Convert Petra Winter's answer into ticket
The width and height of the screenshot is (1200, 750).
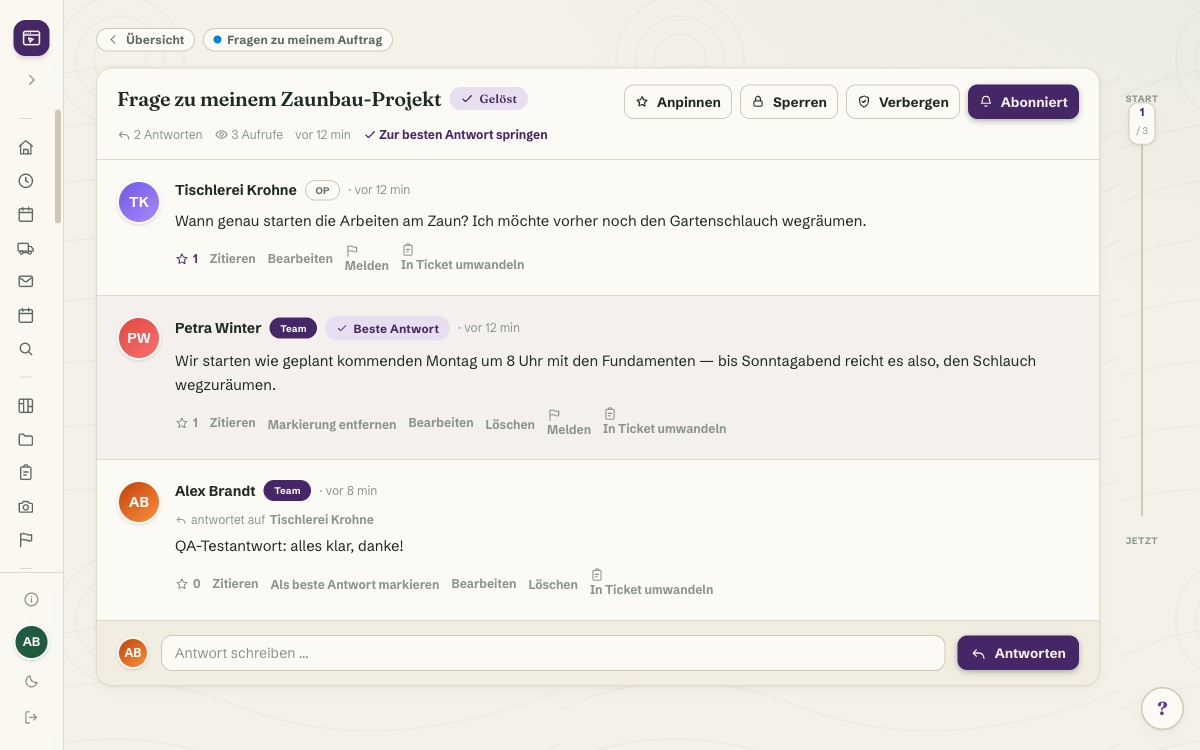[x=664, y=422]
